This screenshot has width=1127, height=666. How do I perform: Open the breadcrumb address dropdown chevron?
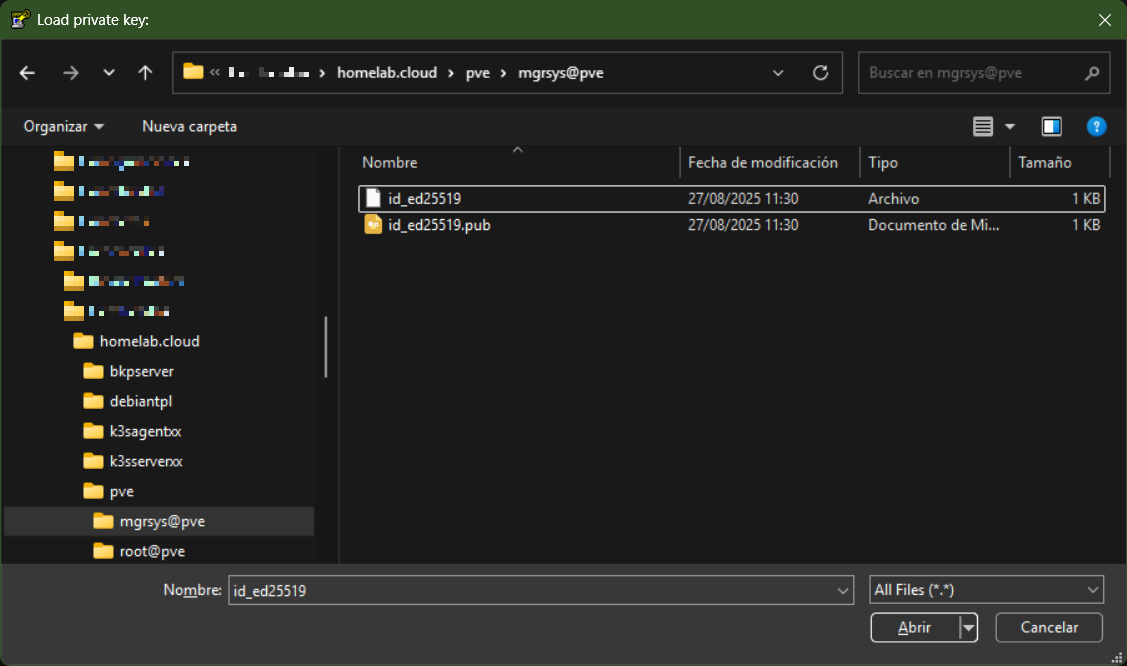[778, 72]
